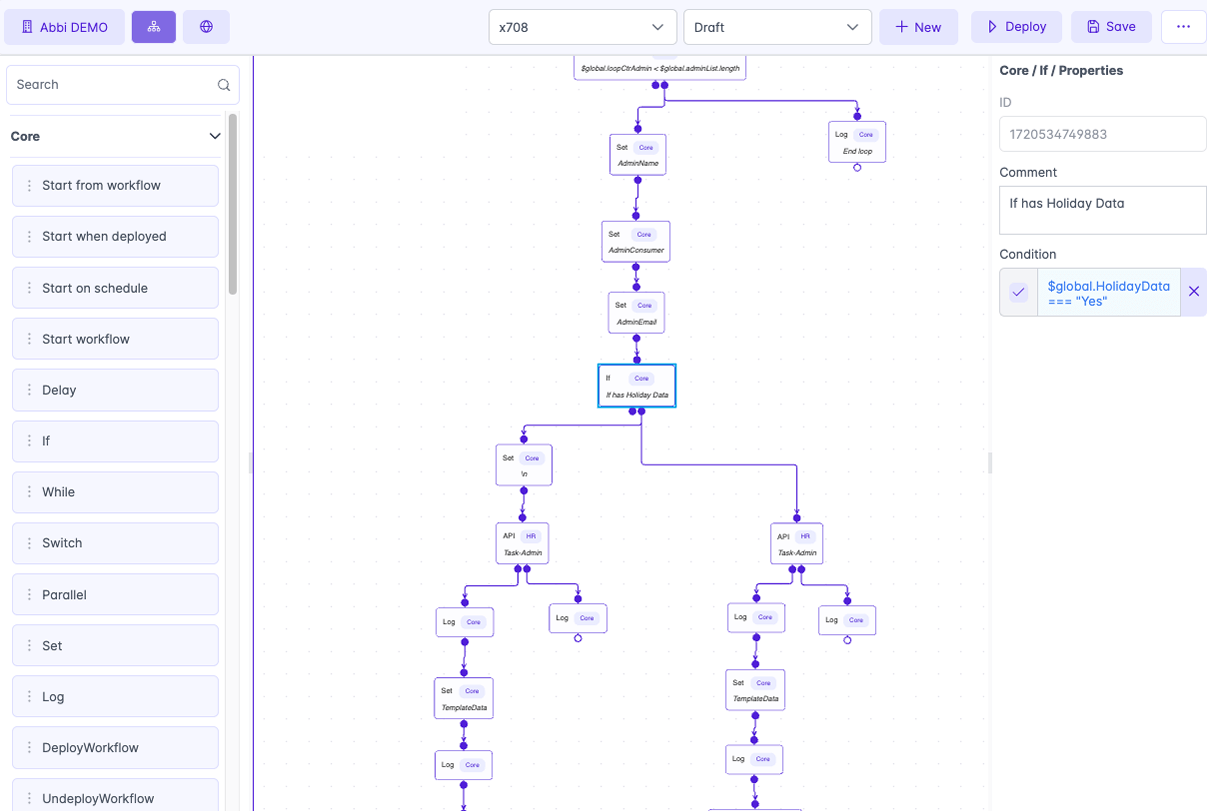Confirm the condition with the checkmark button
The image size is (1207, 811).
[1018, 292]
